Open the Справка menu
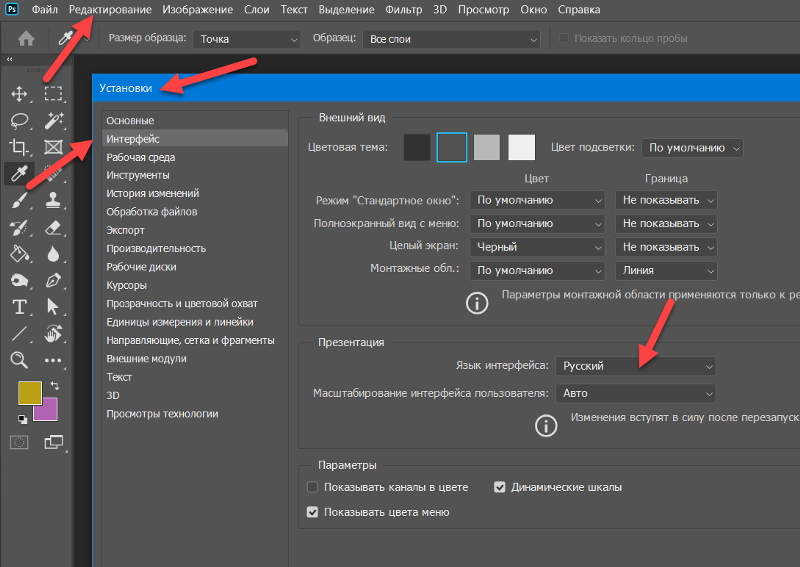The width and height of the screenshot is (800, 567). (579, 10)
